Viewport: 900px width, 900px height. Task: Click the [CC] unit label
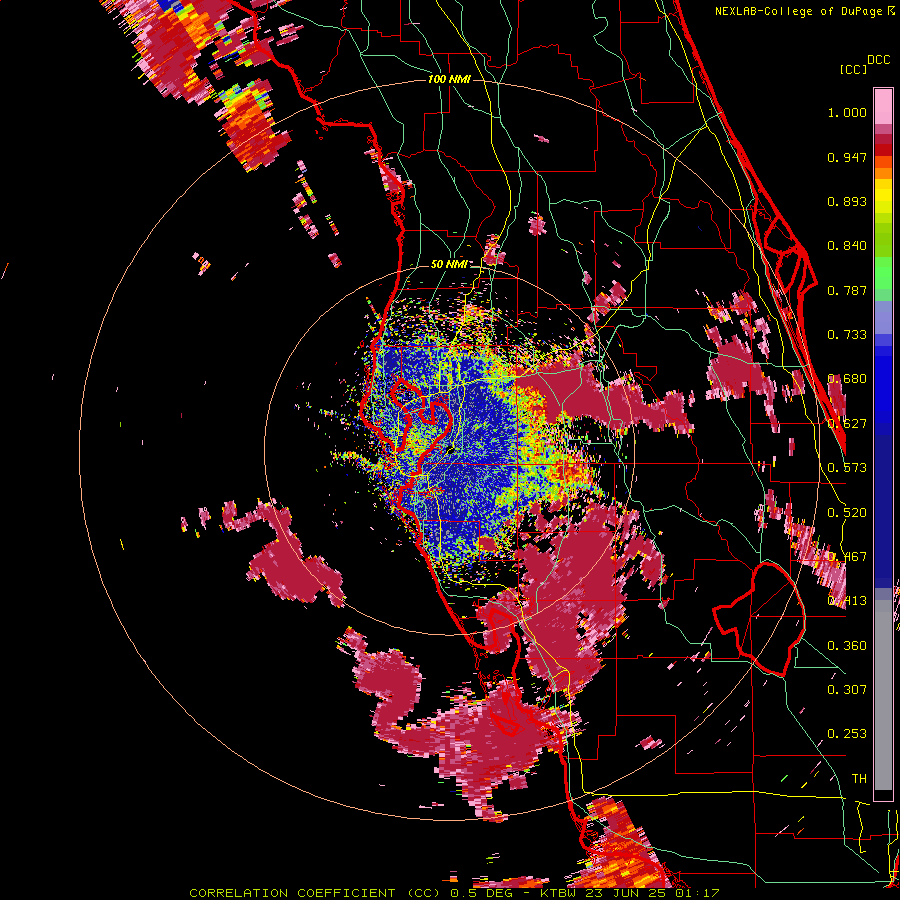(853, 69)
